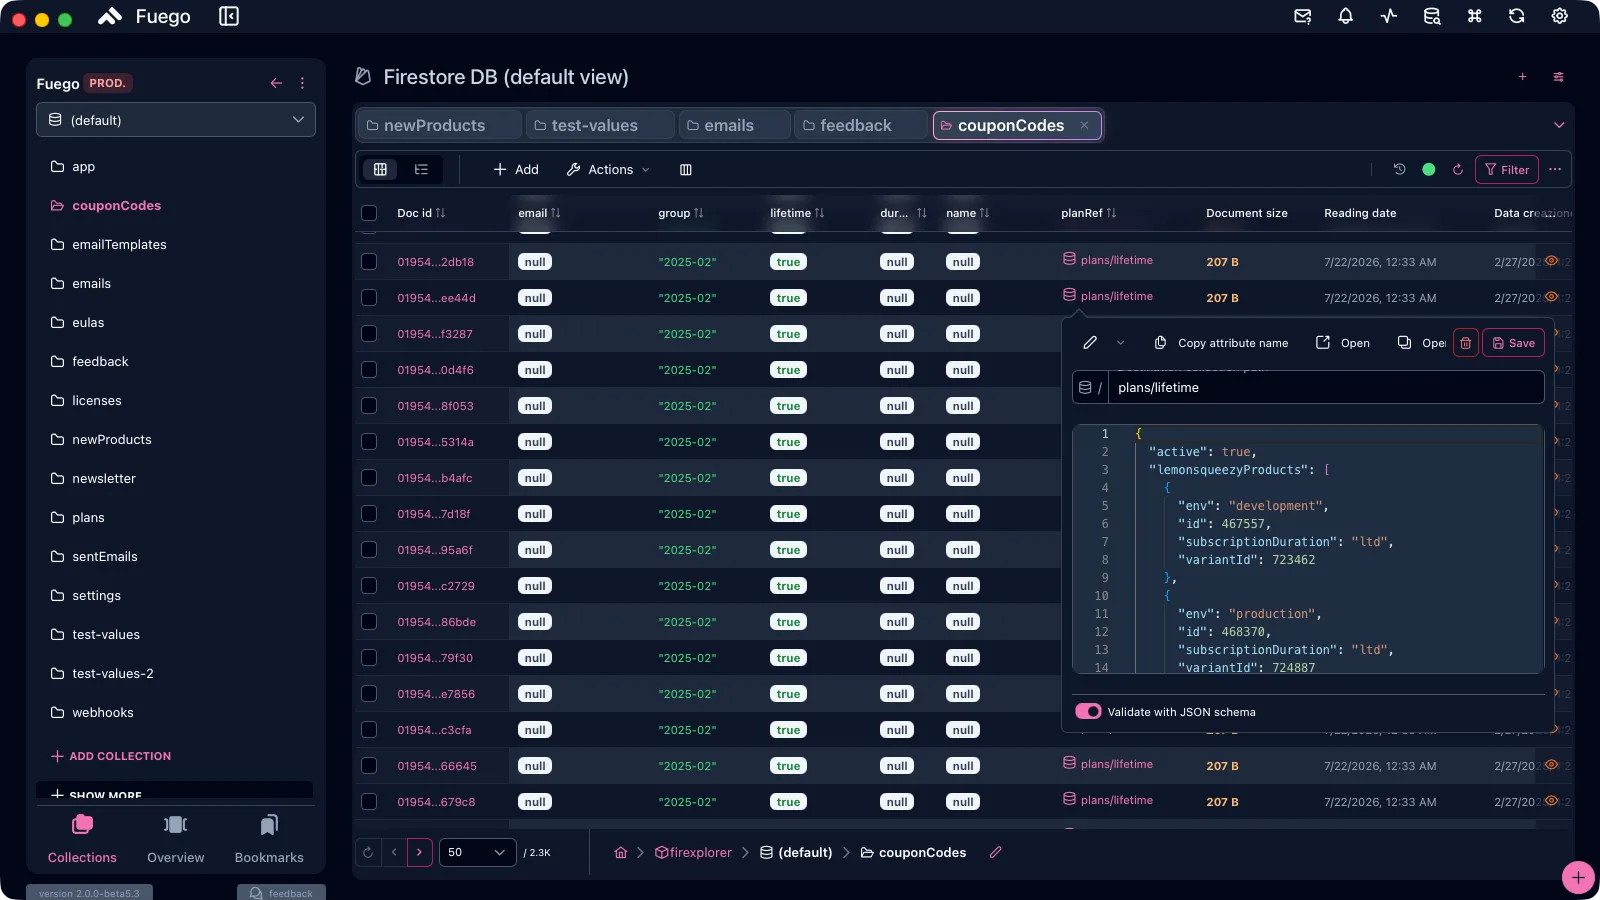Open the page size 50 dropdown
This screenshot has width=1600, height=900.
pos(477,853)
